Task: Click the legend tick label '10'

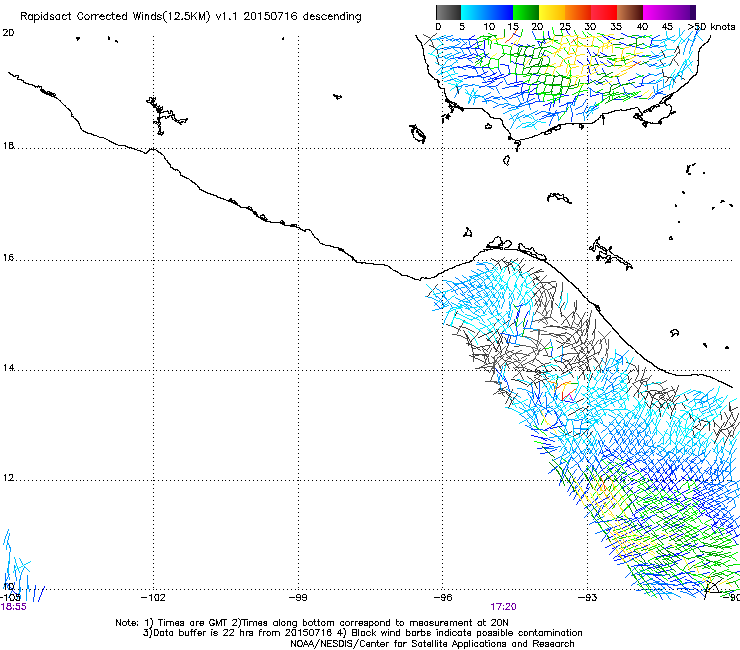Action: click(489, 27)
